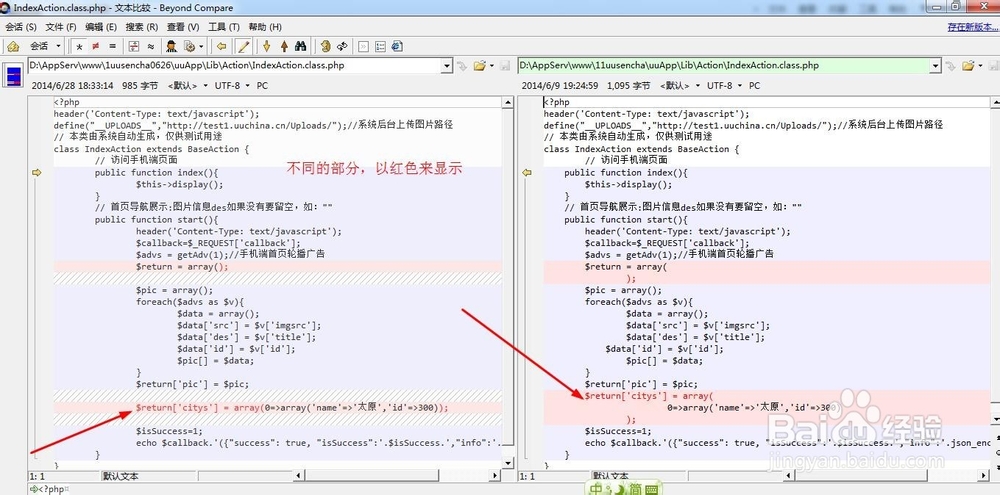Toggle the Edit pencil icon

[243, 46]
